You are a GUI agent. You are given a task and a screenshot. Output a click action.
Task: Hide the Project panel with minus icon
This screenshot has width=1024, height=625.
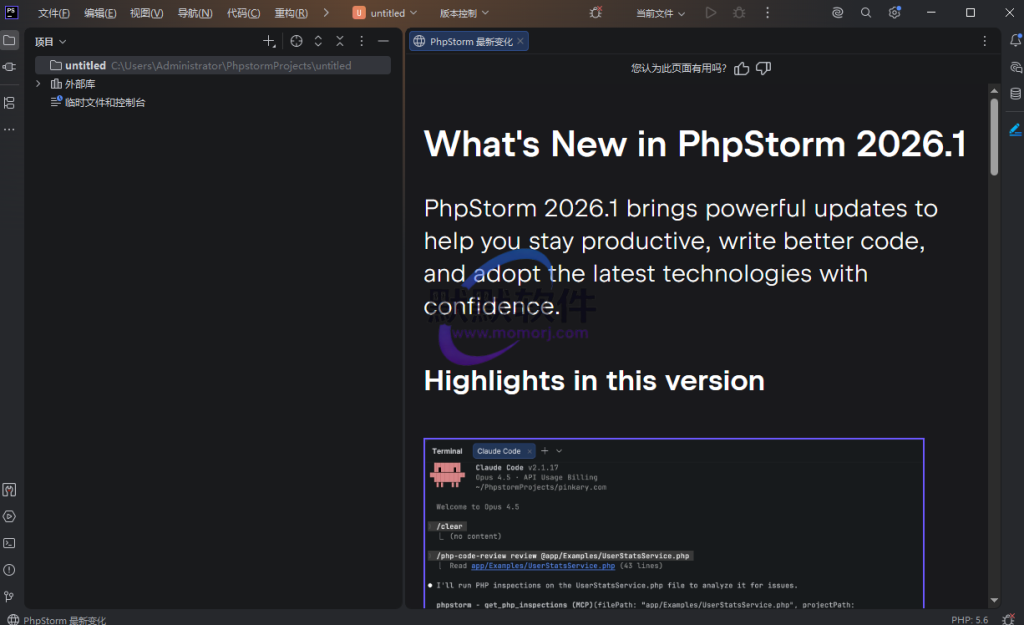click(x=383, y=41)
